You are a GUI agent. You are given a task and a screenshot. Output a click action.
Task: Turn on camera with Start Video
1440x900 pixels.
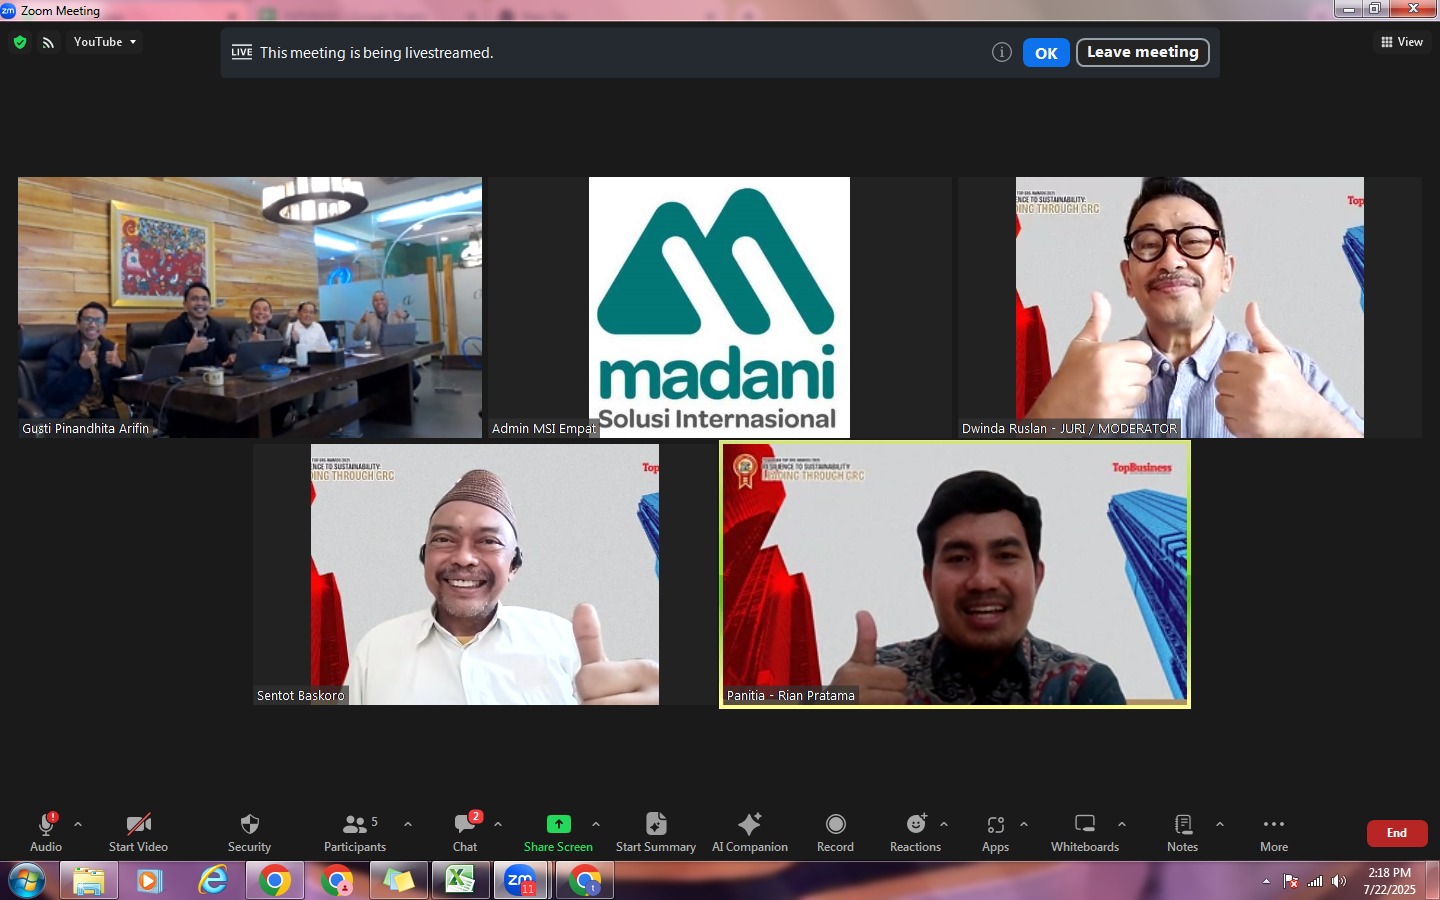pyautogui.click(x=138, y=832)
